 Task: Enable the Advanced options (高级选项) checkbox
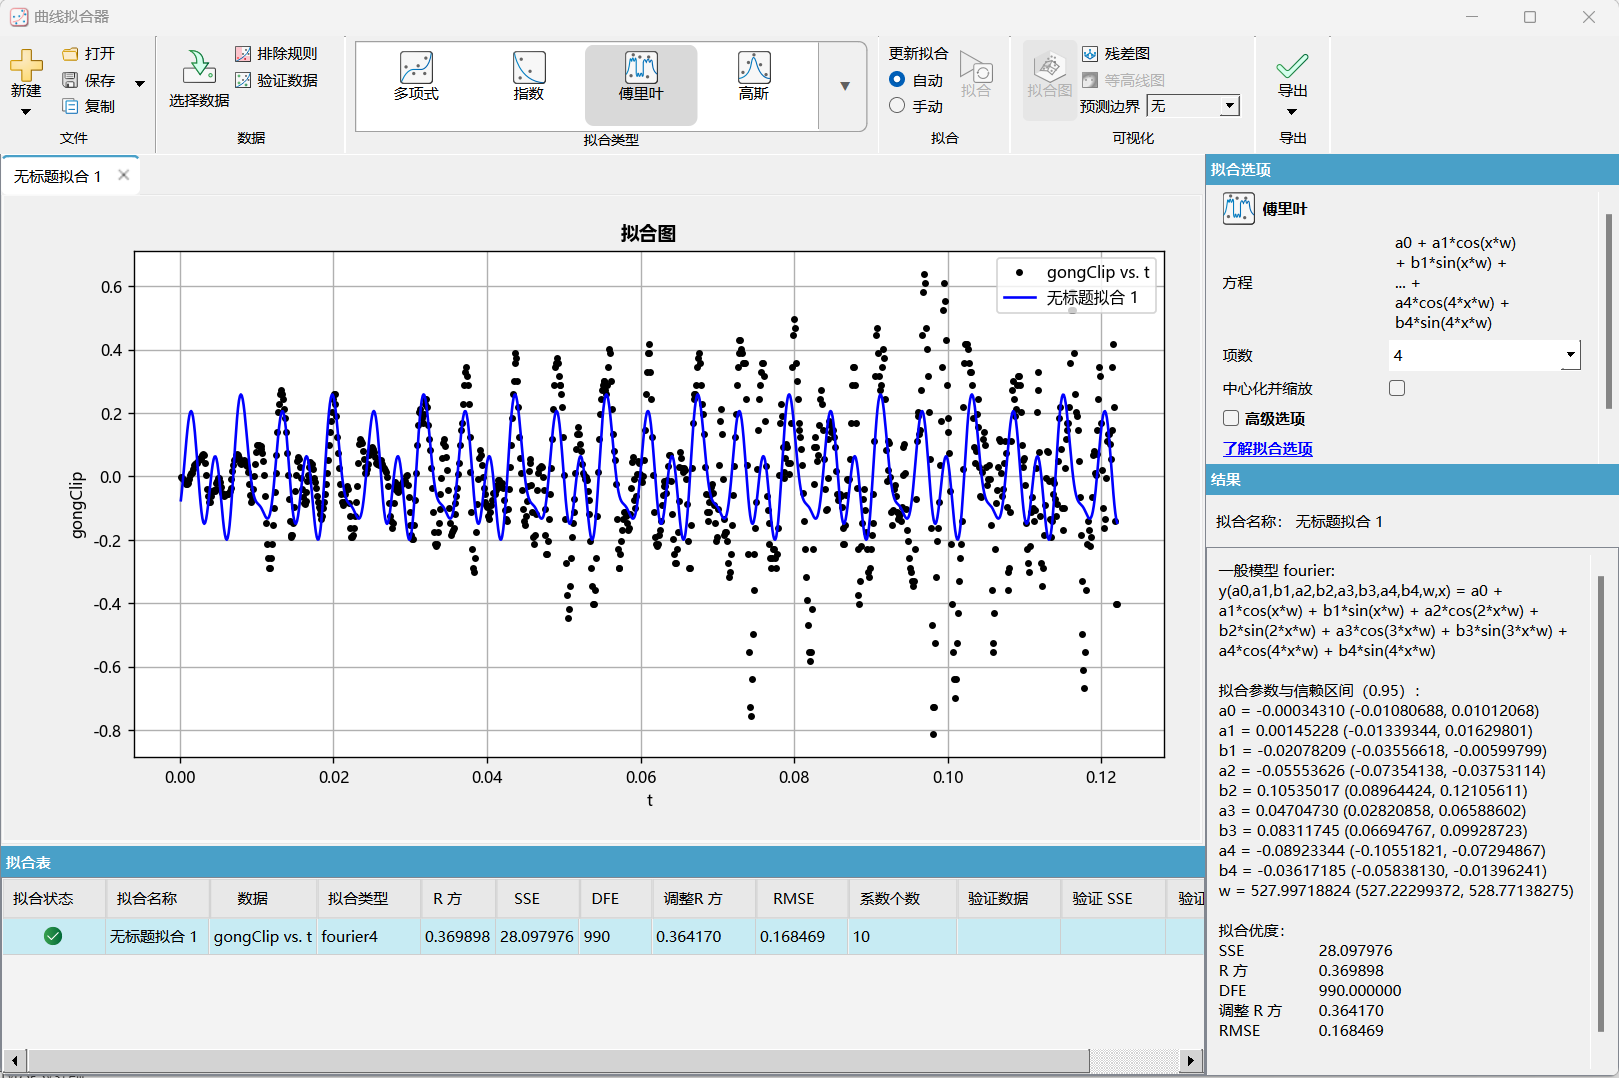1231,418
